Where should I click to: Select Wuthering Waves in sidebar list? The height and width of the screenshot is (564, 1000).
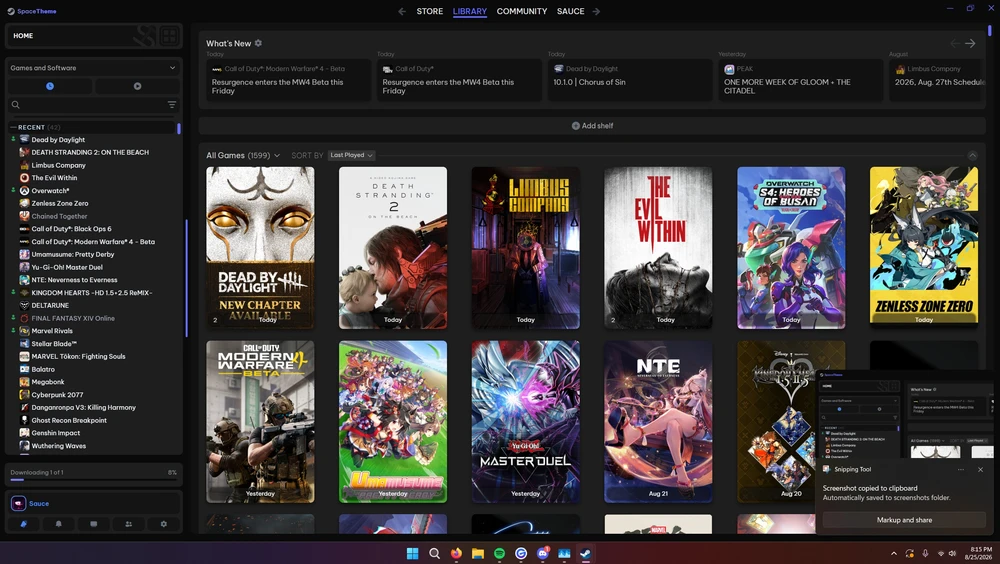(x=59, y=446)
